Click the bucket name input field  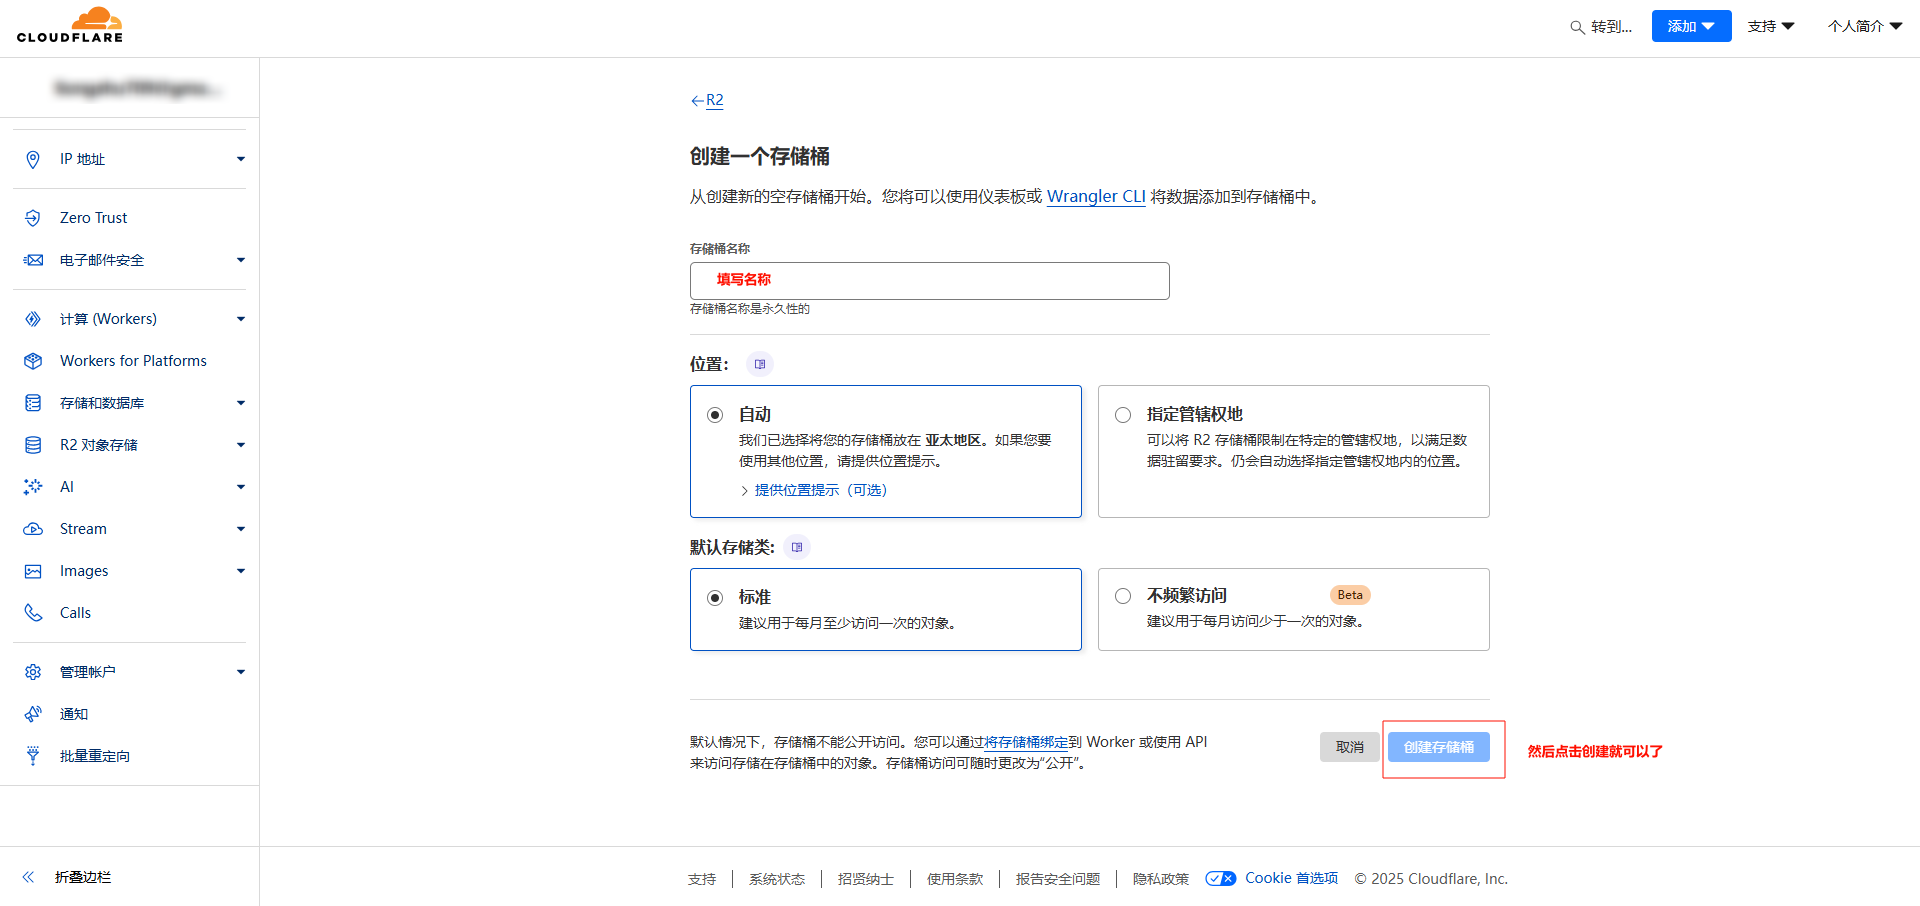(929, 280)
